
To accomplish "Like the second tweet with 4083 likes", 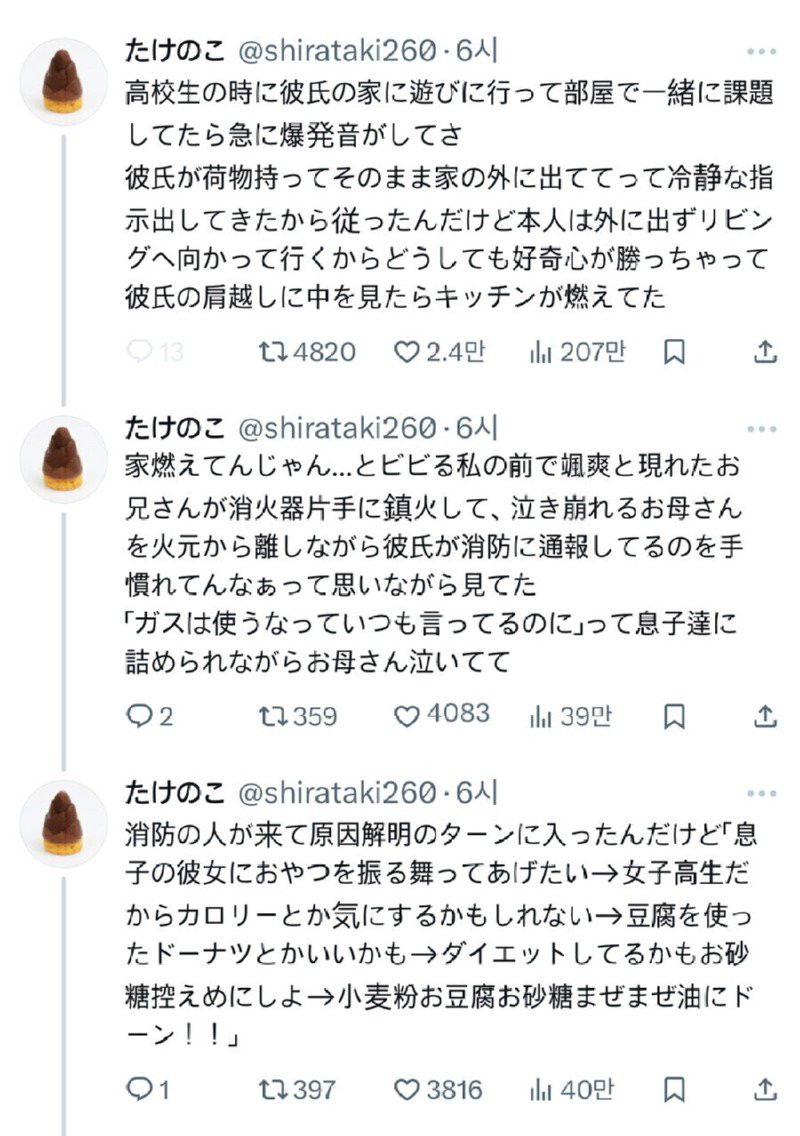I will (405, 715).
